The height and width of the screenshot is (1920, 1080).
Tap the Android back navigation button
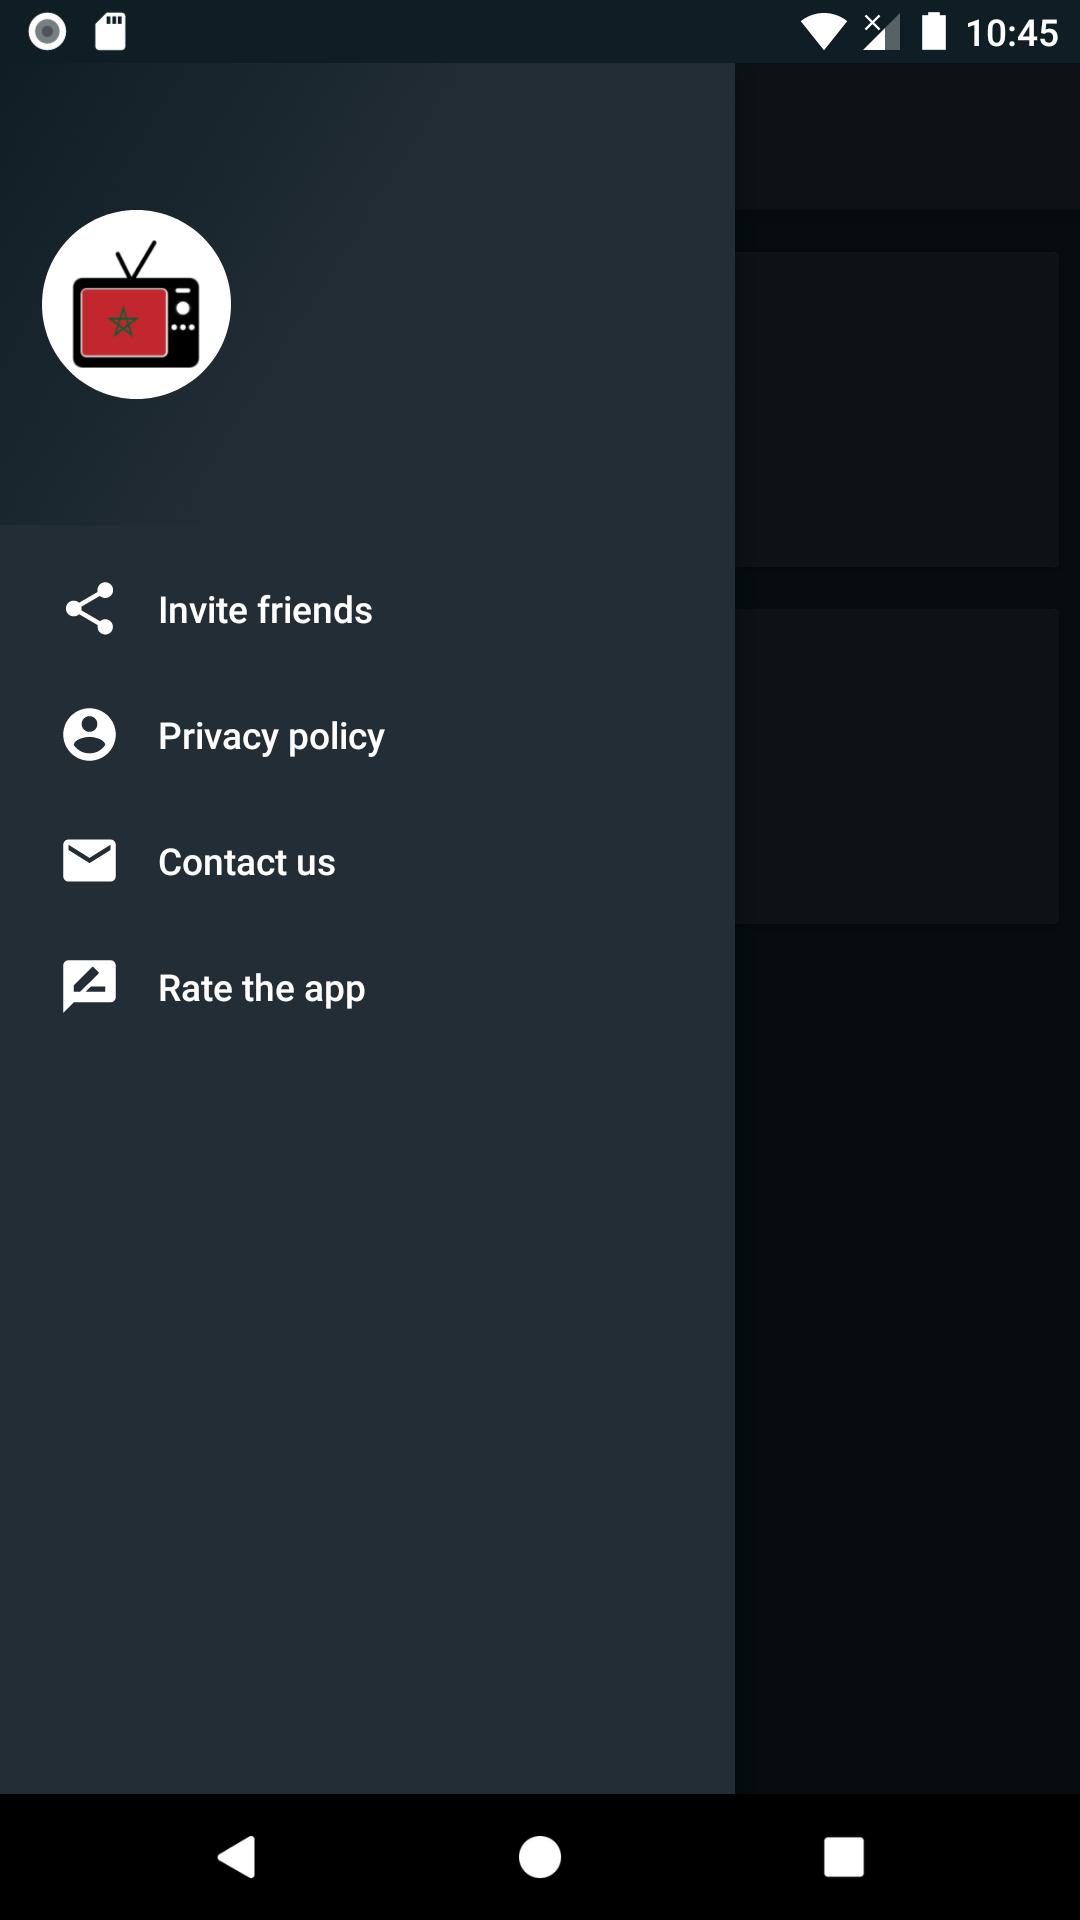coord(237,1857)
